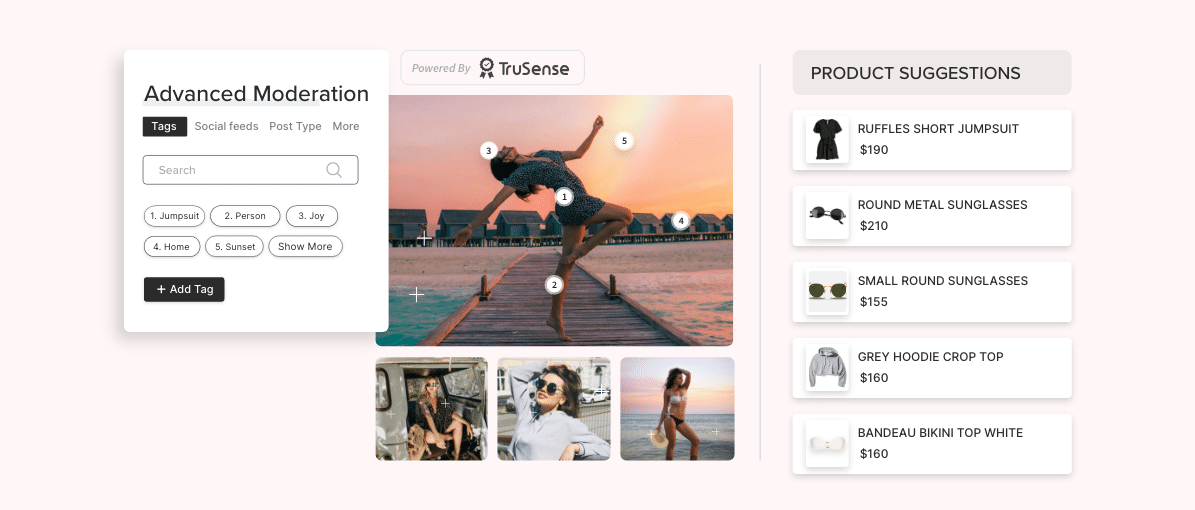Click the magnifier icon in the search box

pos(334,170)
